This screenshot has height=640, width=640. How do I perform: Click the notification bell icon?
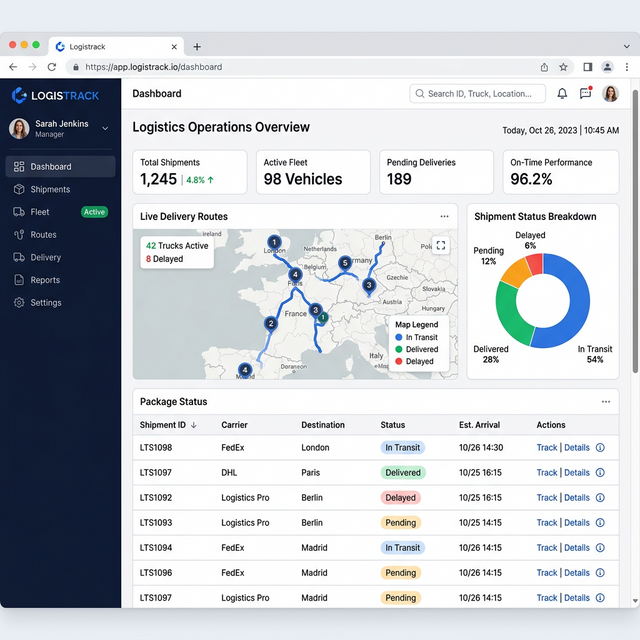point(562,94)
